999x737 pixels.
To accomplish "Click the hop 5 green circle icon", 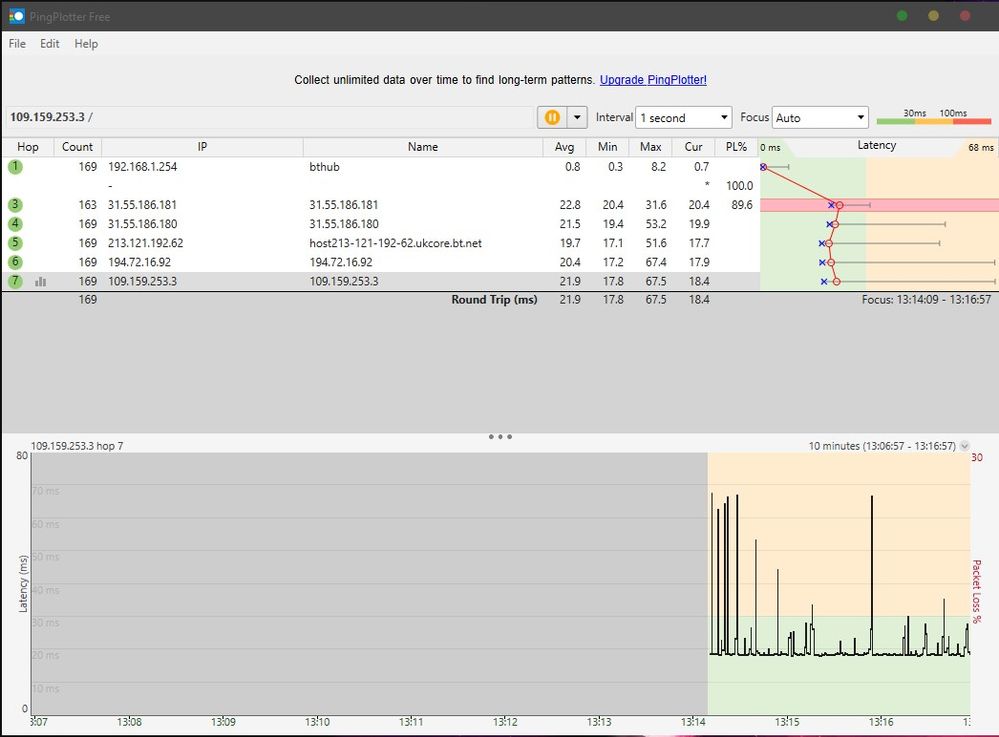I will pyautogui.click(x=15, y=243).
